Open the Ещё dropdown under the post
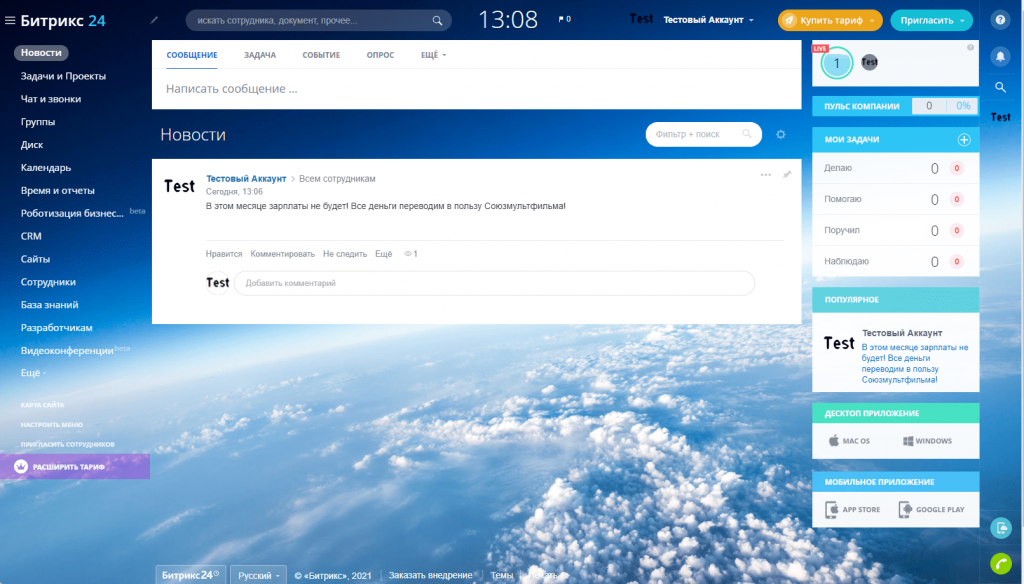1024x584 pixels. pyautogui.click(x=383, y=253)
